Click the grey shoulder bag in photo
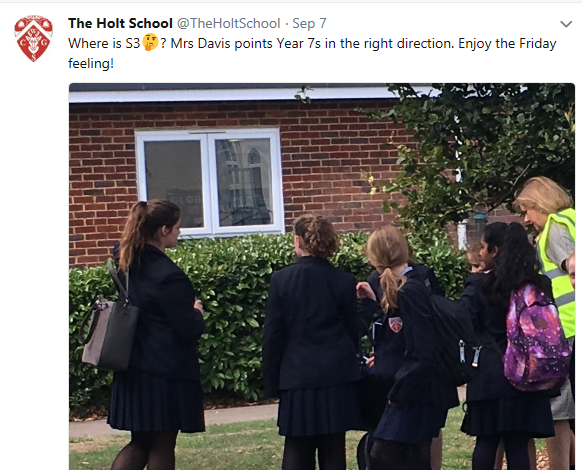Screen dimensions: 582x470 [x=109, y=333]
